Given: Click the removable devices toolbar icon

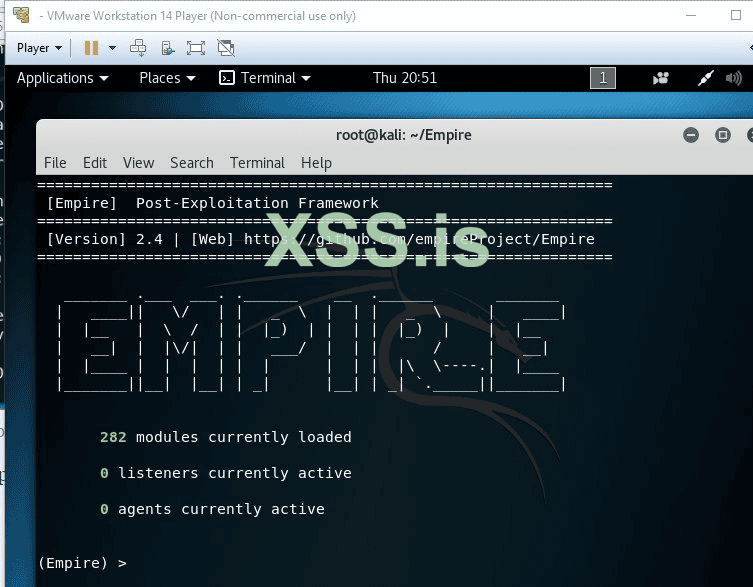Looking at the screenshot, I should (168, 48).
